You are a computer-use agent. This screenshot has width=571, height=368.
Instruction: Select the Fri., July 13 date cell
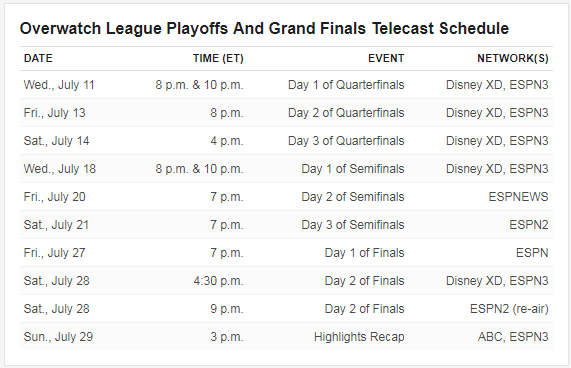pyautogui.click(x=54, y=113)
